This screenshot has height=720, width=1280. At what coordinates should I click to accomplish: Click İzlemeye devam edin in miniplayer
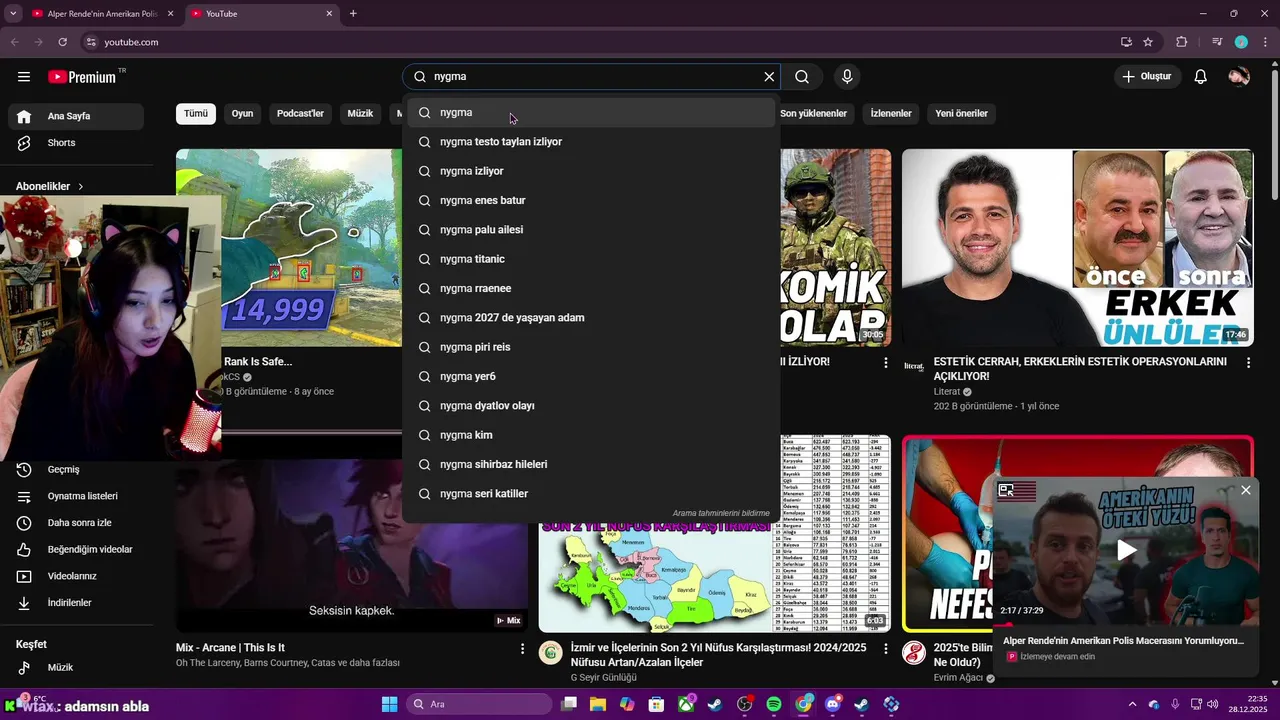click(1057, 657)
